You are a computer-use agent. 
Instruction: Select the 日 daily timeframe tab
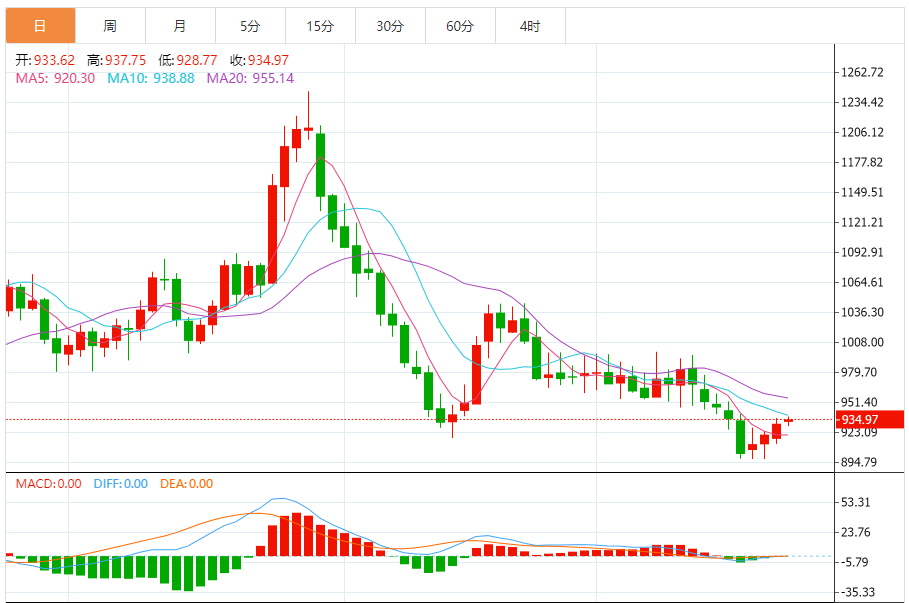[41, 26]
